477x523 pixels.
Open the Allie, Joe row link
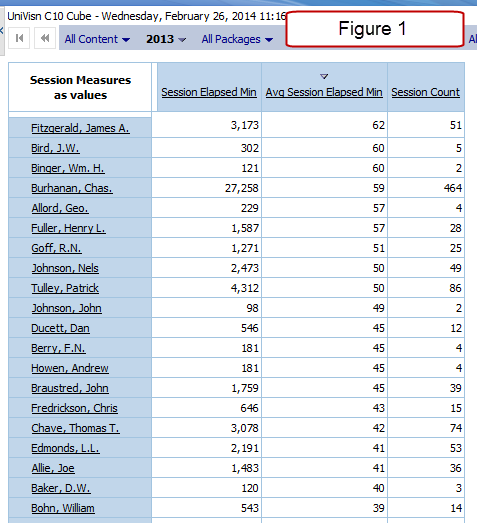(x=53, y=468)
